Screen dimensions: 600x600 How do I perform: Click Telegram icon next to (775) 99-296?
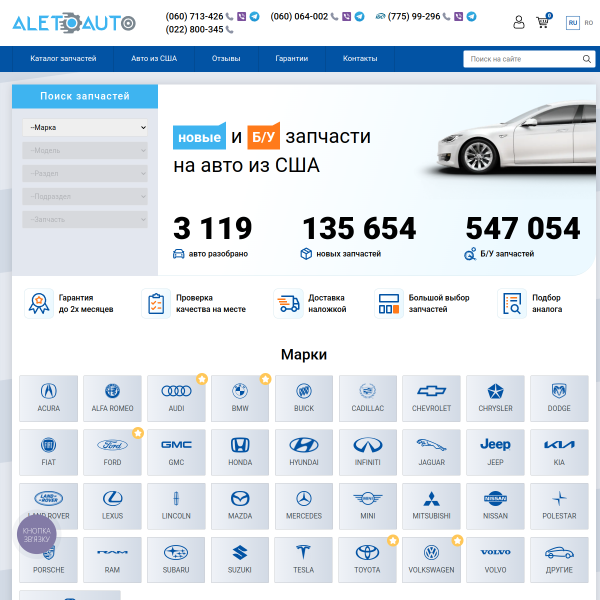pyautogui.click(x=471, y=16)
